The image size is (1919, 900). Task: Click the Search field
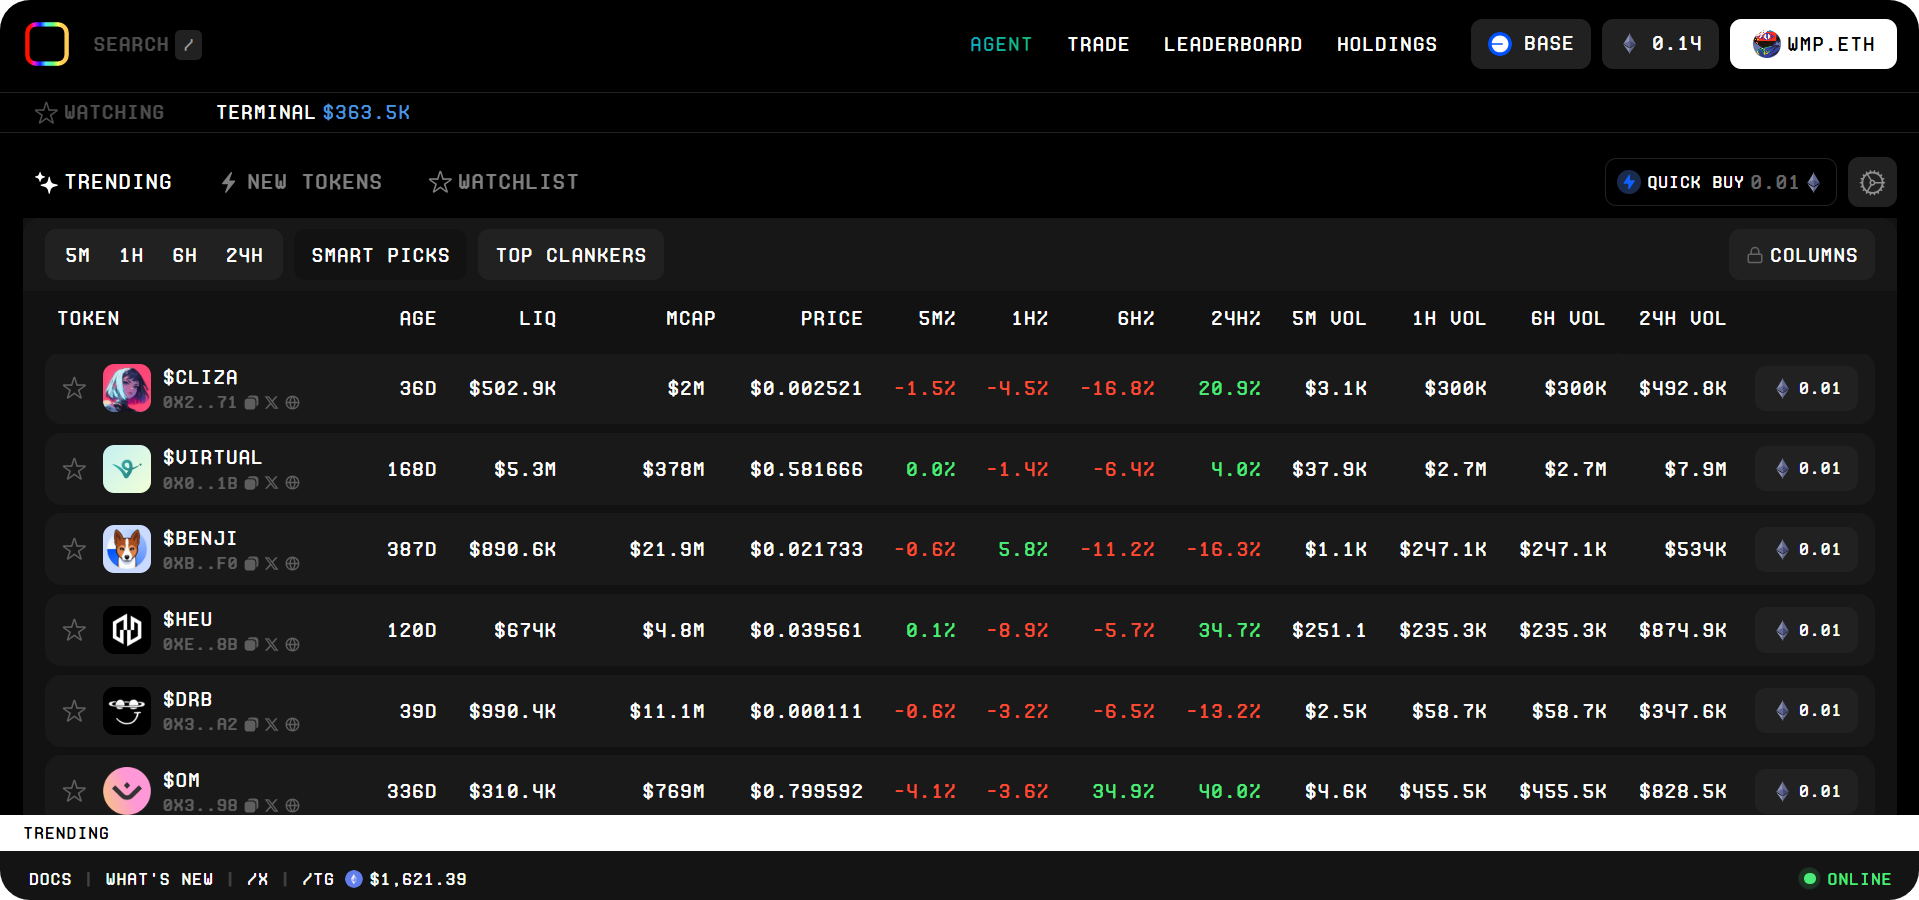coord(131,44)
